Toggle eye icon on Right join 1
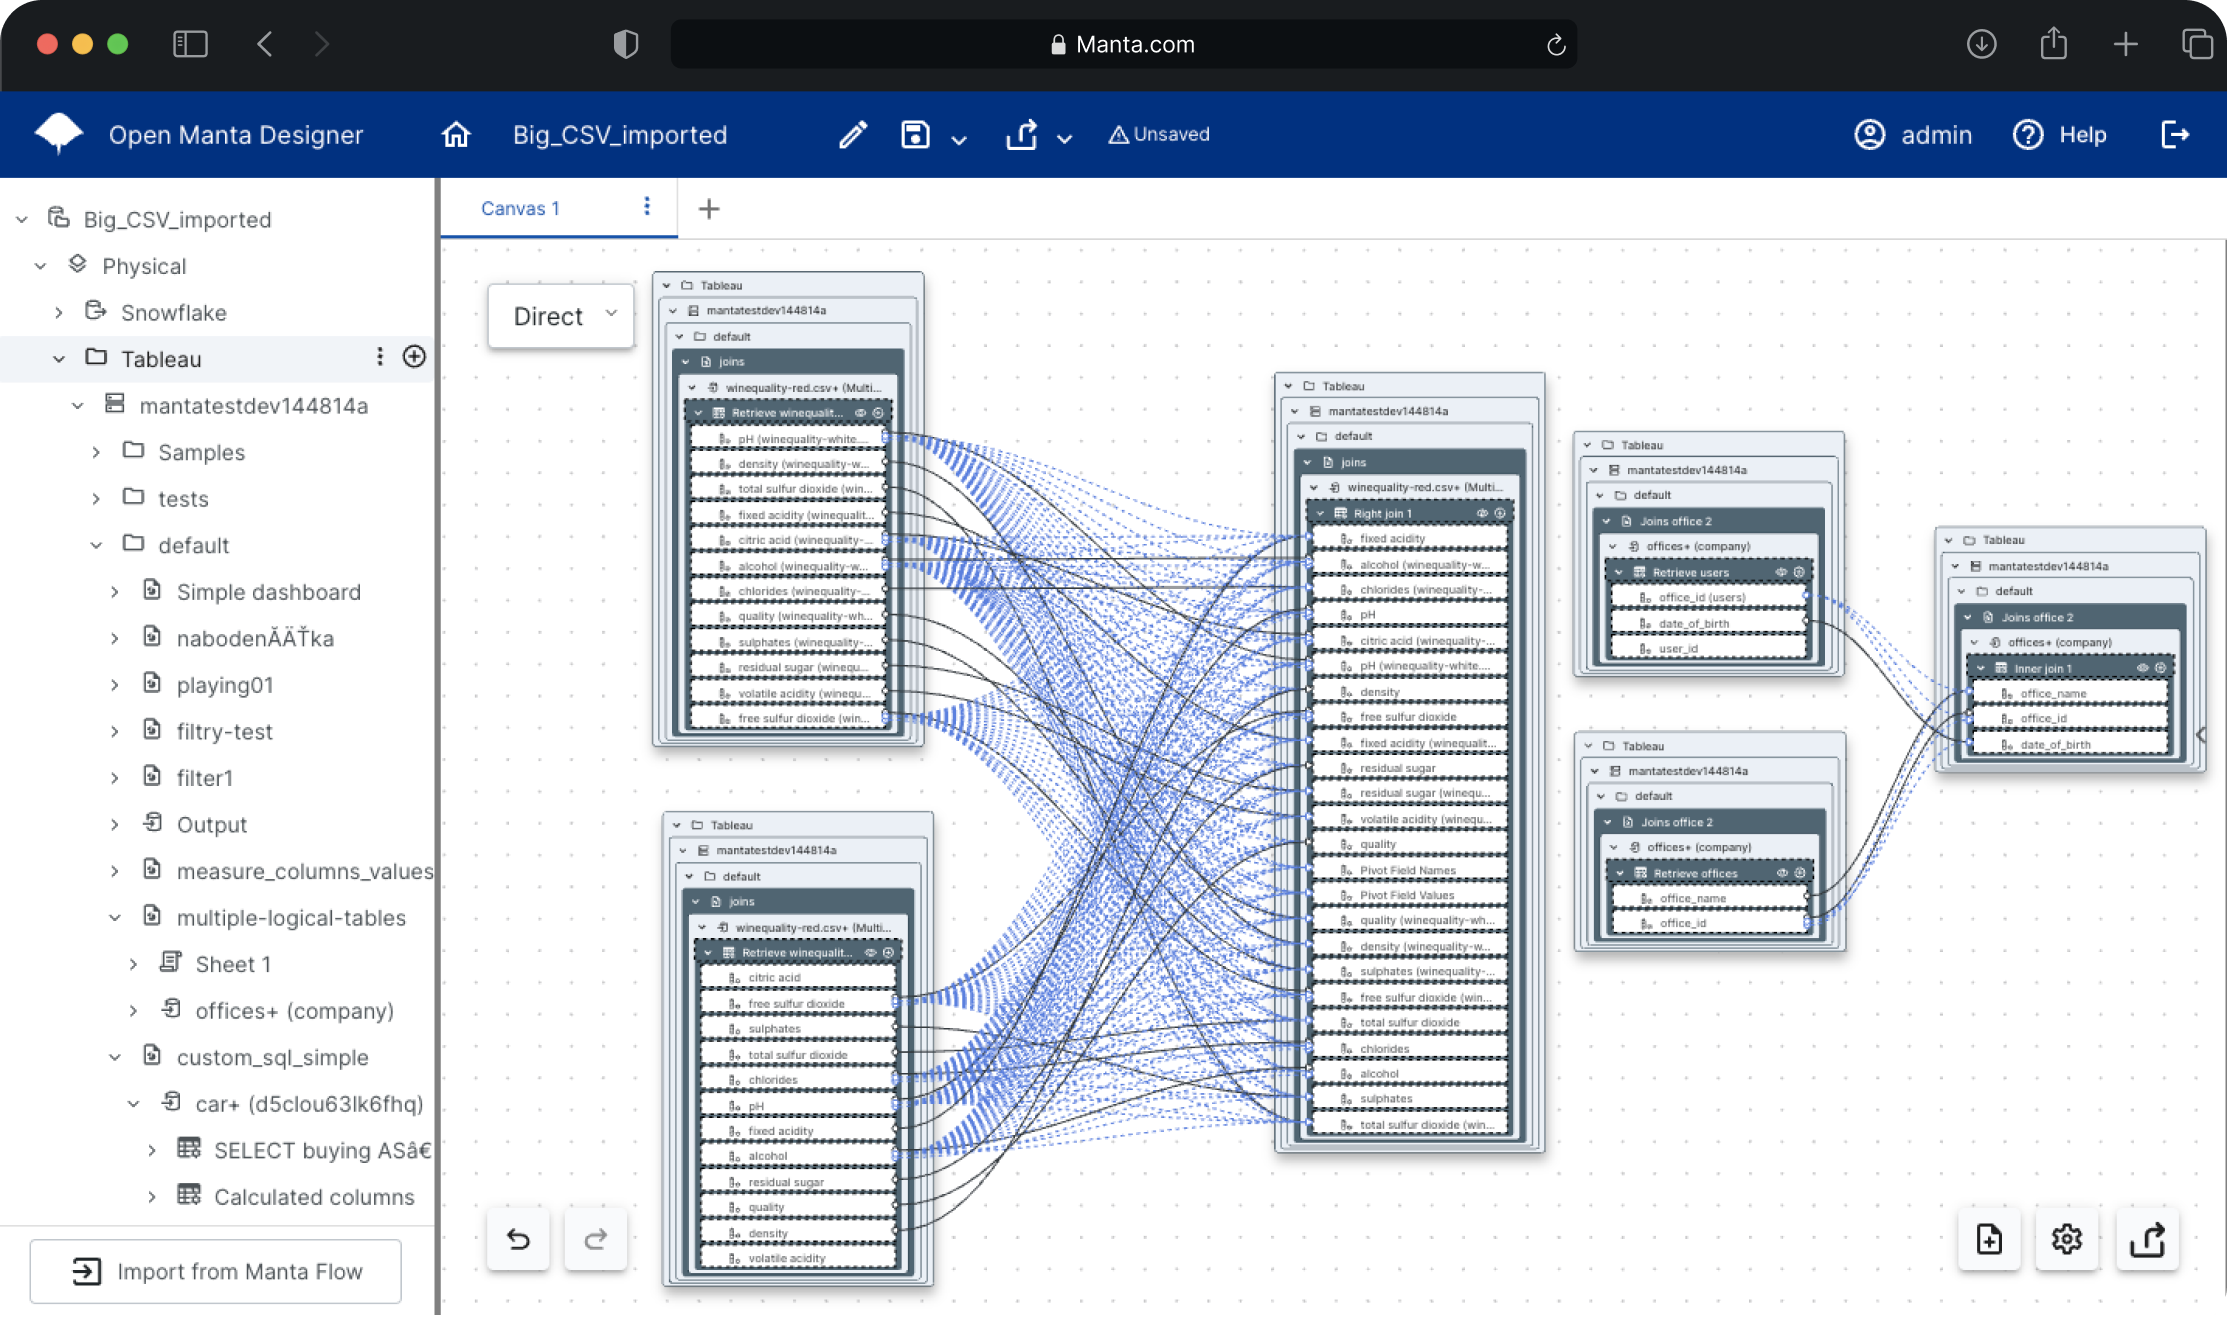Viewport: 2227px width, 1328px height. (1482, 513)
